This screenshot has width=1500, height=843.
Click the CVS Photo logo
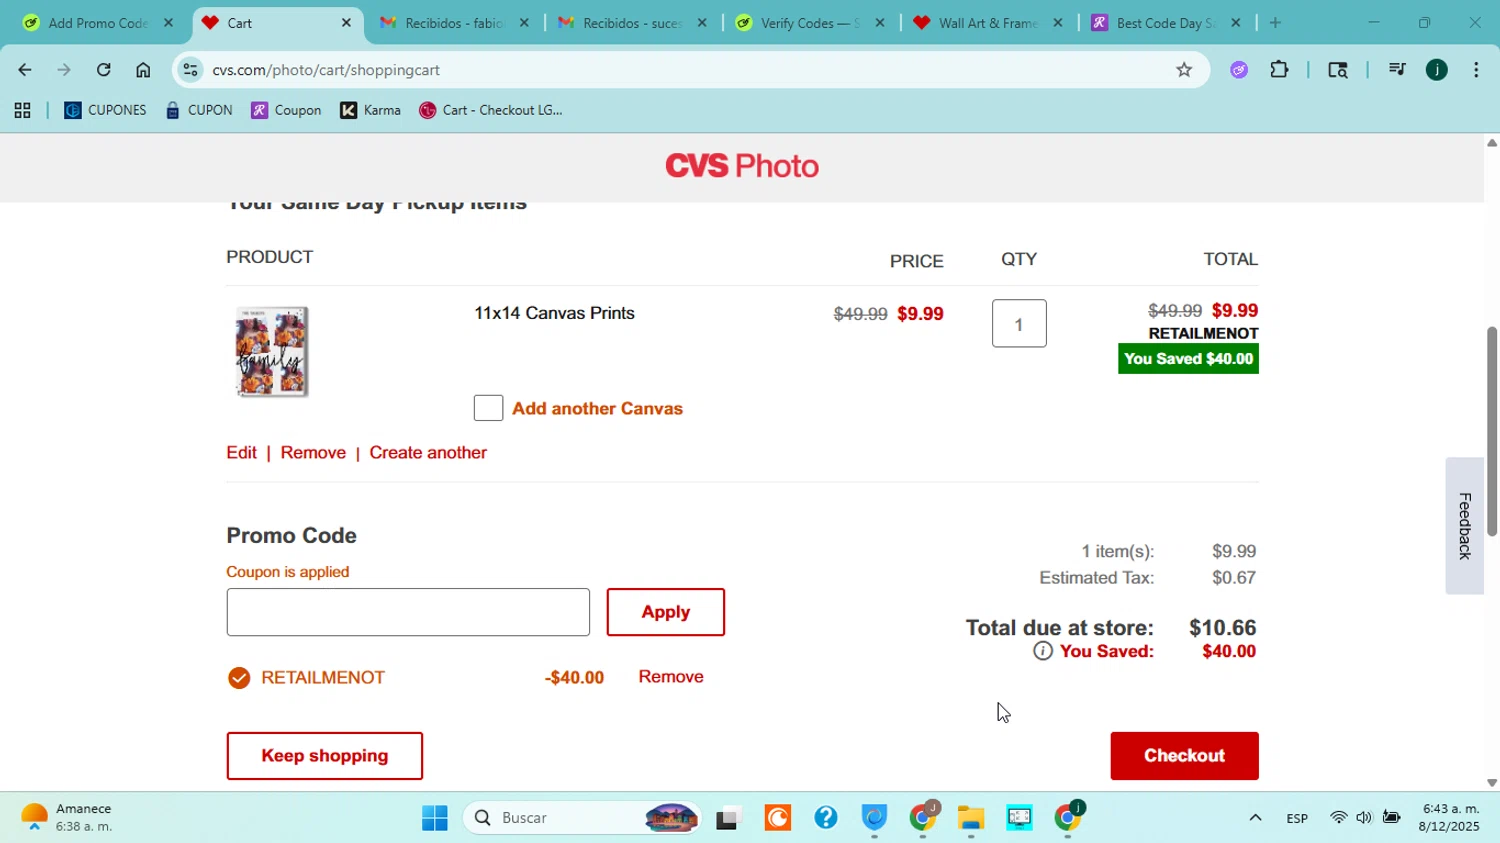click(x=742, y=166)
